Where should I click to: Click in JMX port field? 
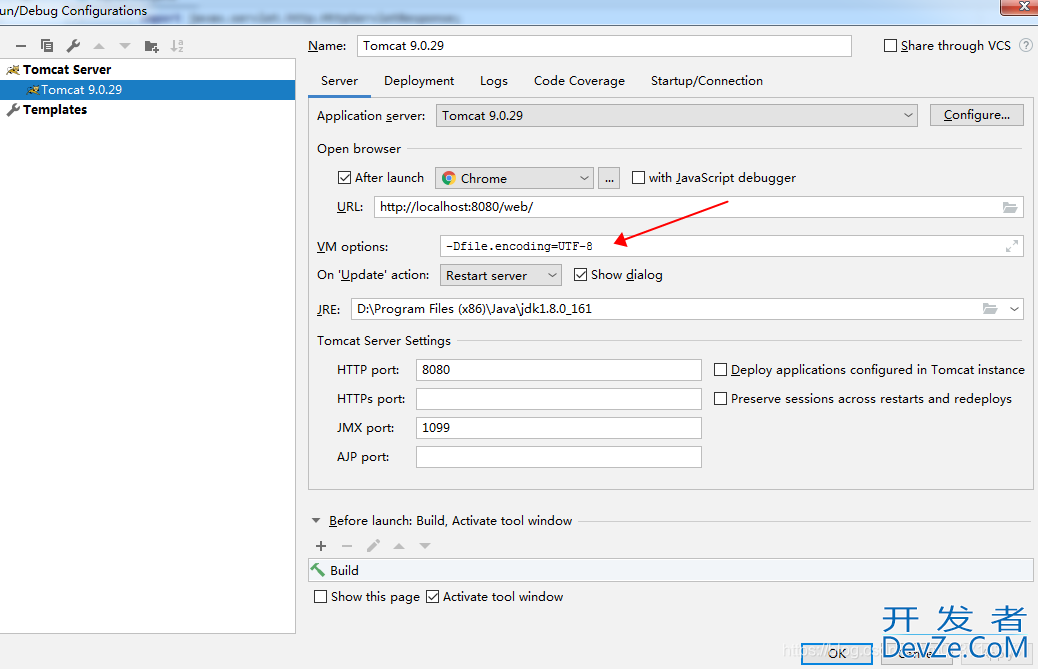click(x=559, y=428)
